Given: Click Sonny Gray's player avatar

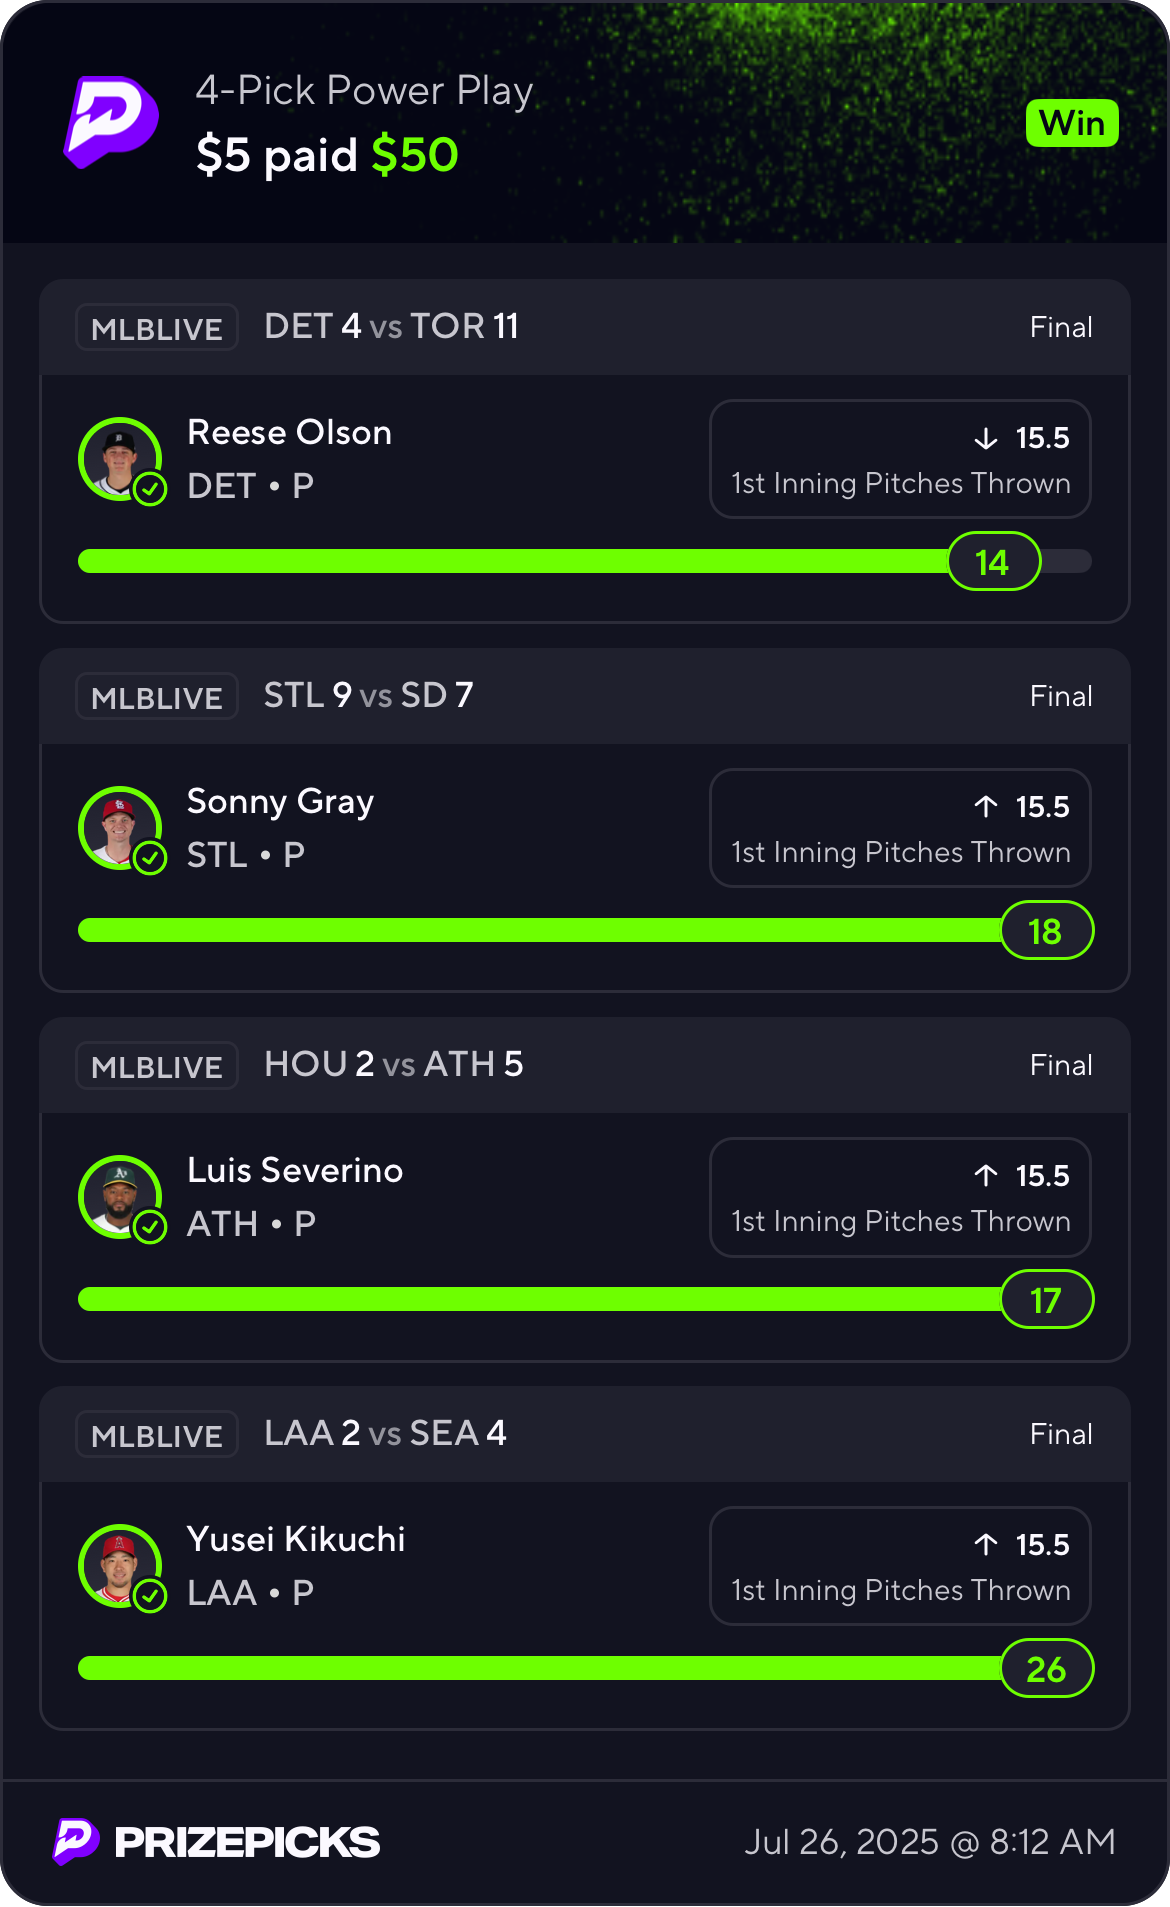Looking at the screenshot, I should click(118, 827).
